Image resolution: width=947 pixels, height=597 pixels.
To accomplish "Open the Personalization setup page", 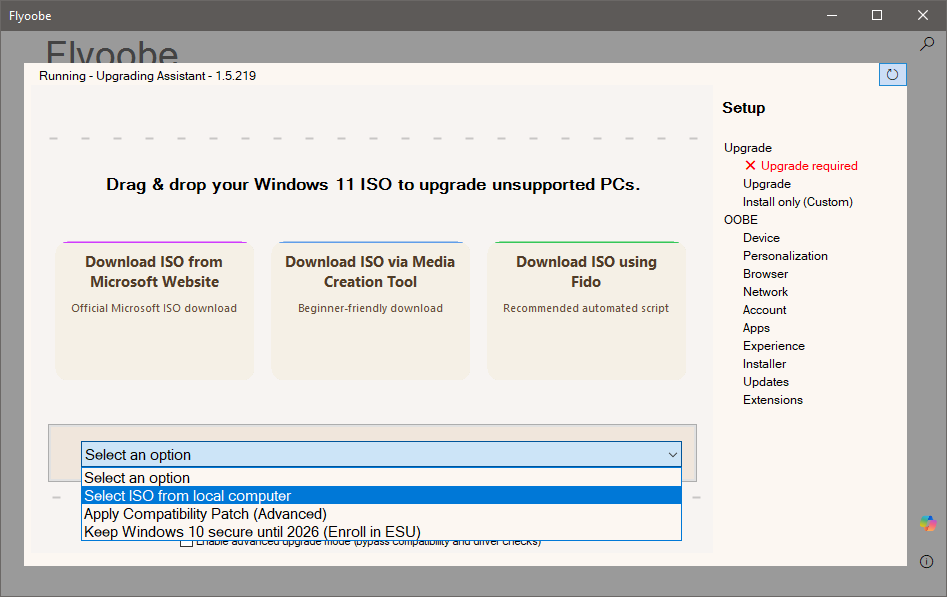I will point(785,256).
